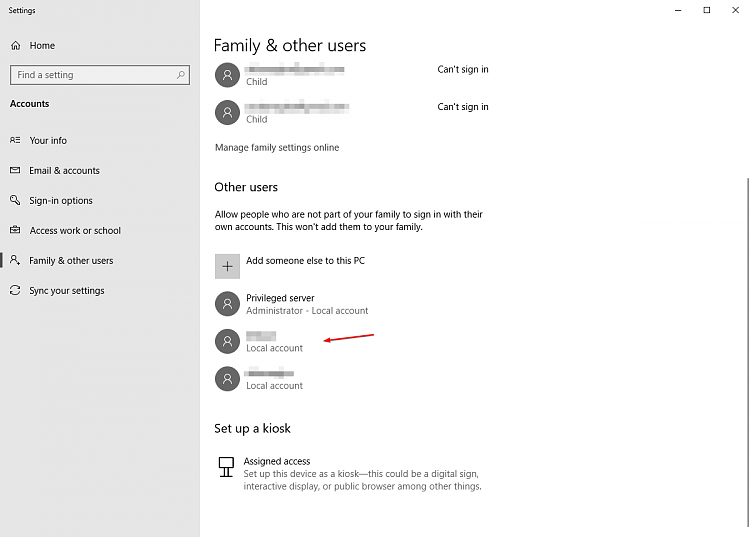
Task: Maximize the Settings window
Action: pos(706,10)
